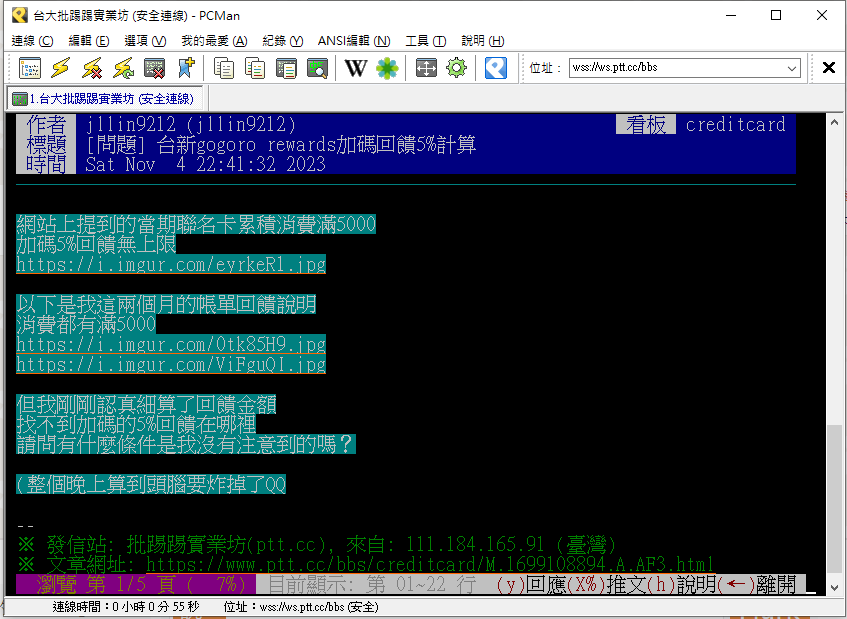The height and width of the screenshot is (619, 847).
Task: Click the Wikipedia W search icon
Action: pos(356,68)
